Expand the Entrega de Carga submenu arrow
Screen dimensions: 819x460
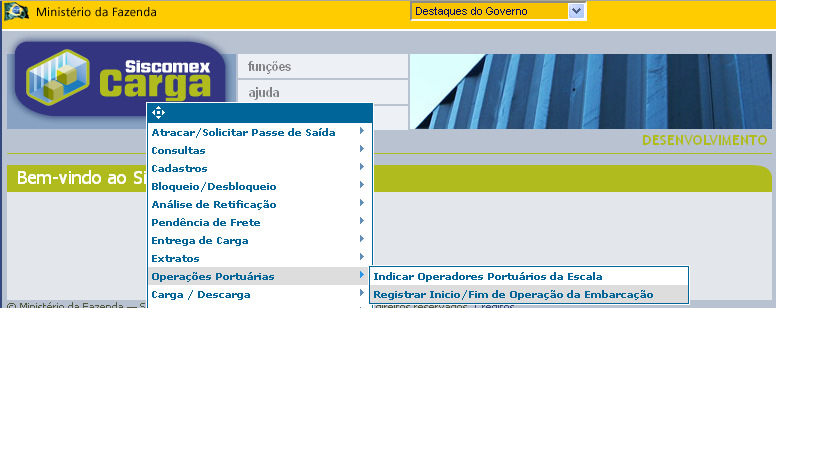tap(361, 239)
